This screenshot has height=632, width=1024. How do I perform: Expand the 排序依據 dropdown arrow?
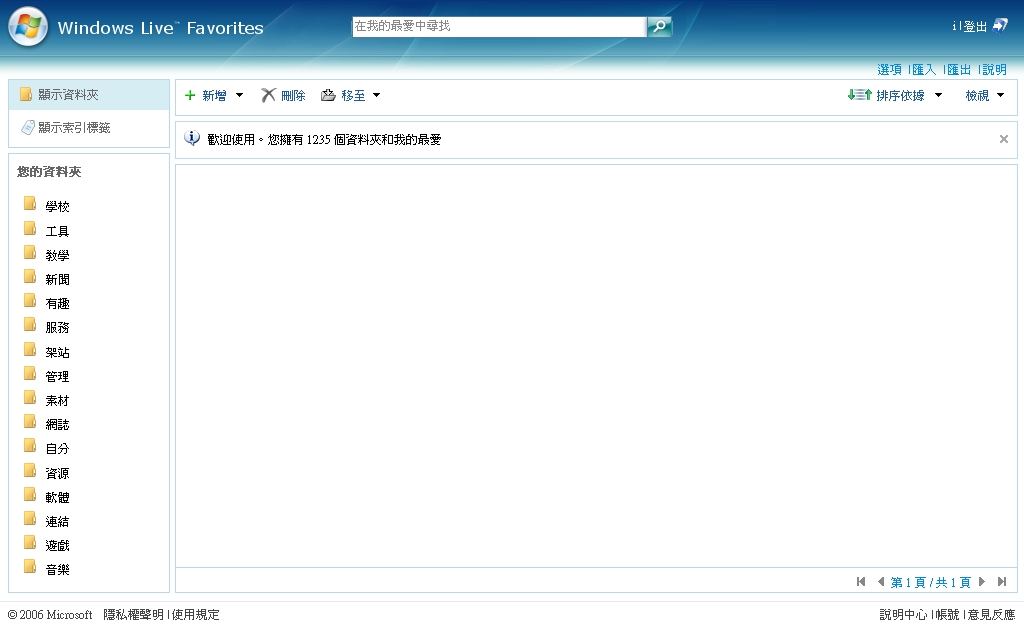click(x=938, y=95)
